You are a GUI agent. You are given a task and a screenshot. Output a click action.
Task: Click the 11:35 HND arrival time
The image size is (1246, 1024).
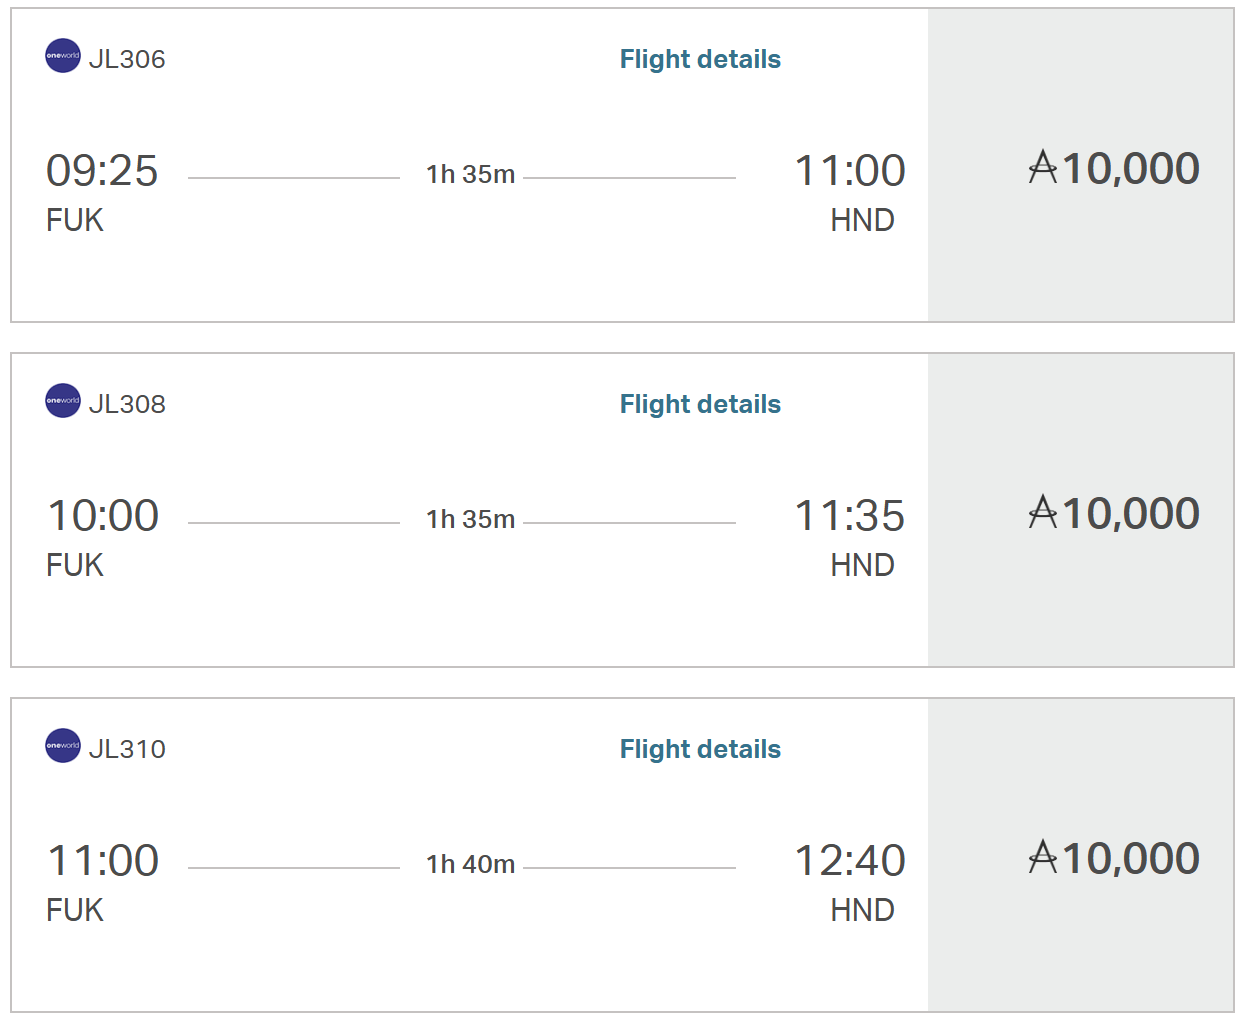pos(850,516)
